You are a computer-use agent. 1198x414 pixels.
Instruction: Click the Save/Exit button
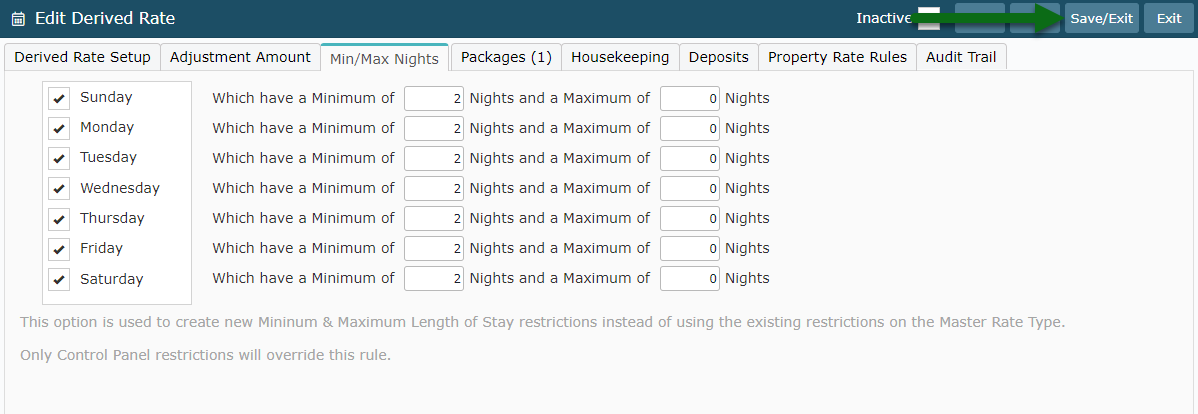click(x=1102, y=18)
